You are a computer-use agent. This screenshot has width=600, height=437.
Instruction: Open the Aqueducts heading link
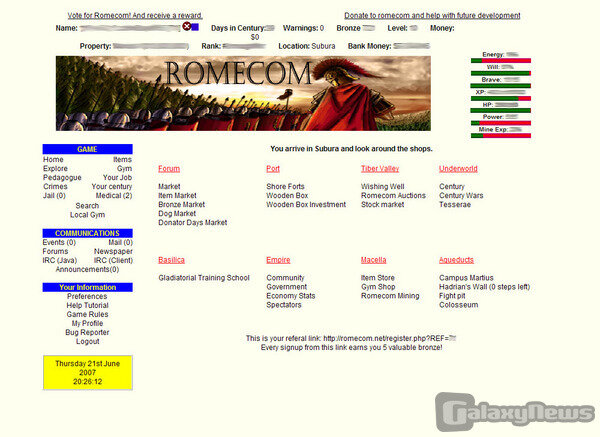pyautogui.click(x=456, y=260)
